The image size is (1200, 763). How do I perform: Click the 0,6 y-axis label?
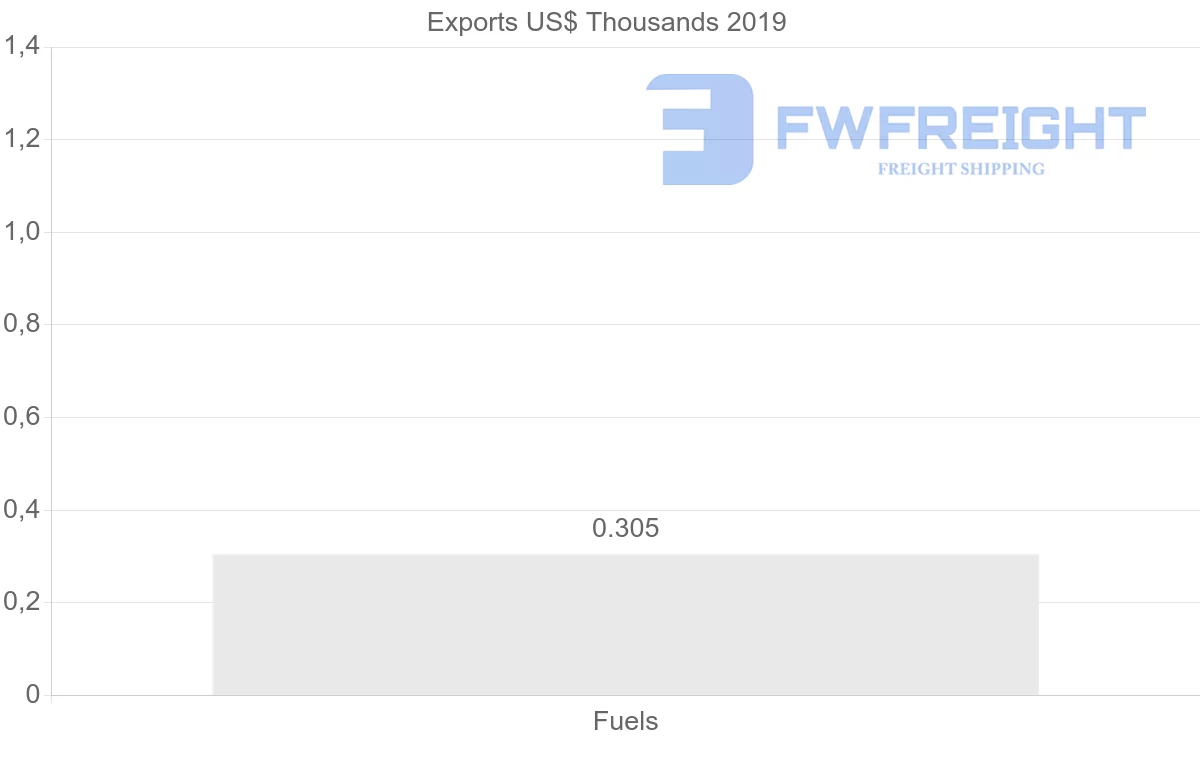[x=21, y=417]
